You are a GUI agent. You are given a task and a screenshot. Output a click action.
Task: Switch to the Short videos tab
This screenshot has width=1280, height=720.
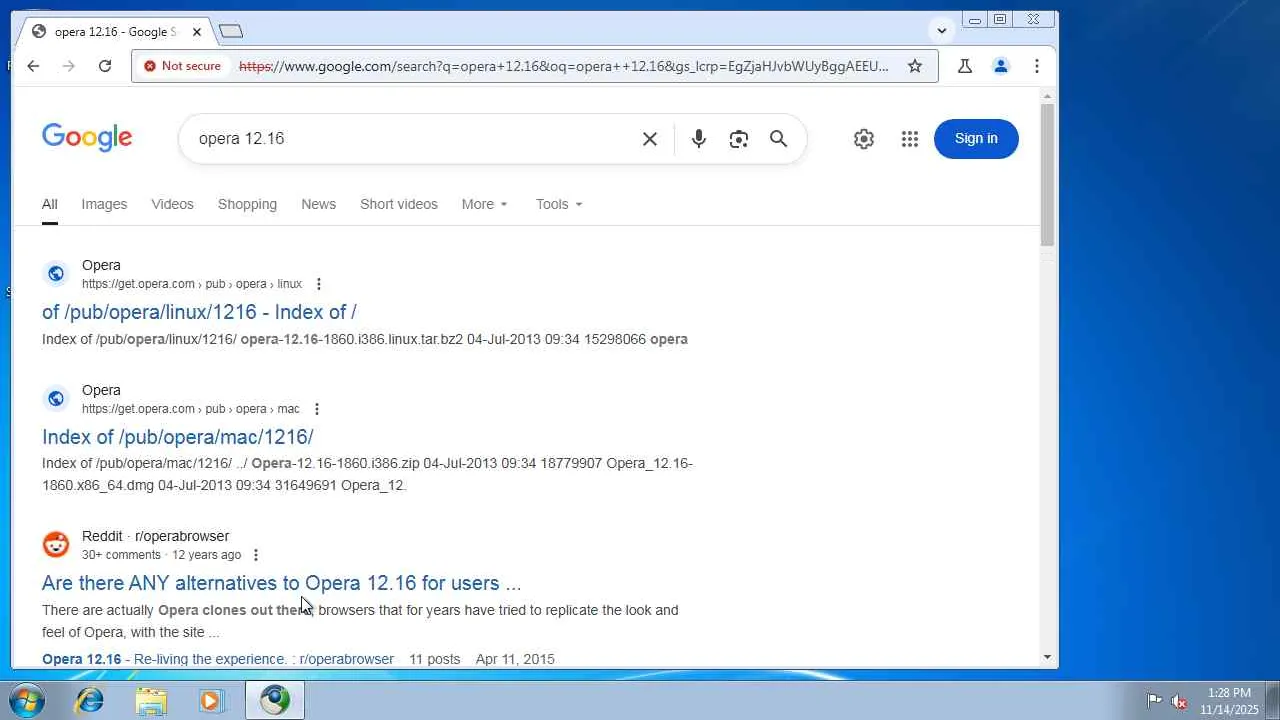(x=399, y=204)
